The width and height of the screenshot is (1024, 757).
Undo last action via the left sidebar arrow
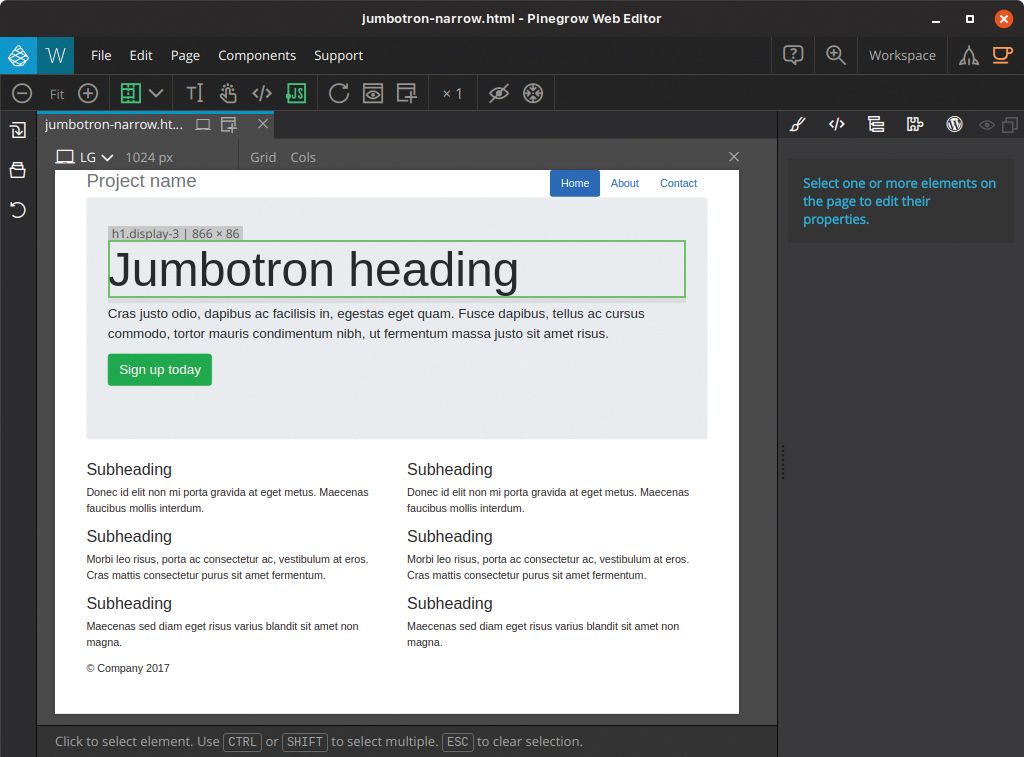click(18, 210)
